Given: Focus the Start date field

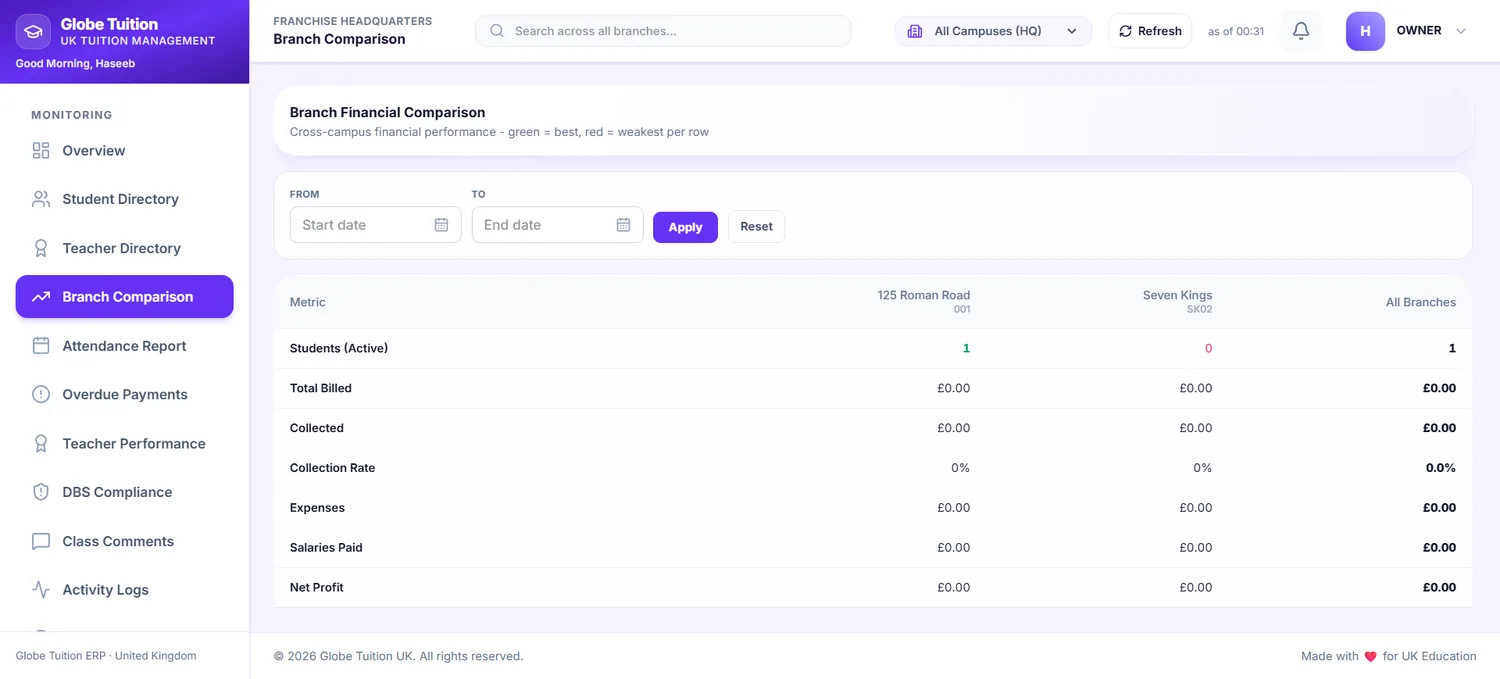Looking at the screenshot, I should coord(375,225).
